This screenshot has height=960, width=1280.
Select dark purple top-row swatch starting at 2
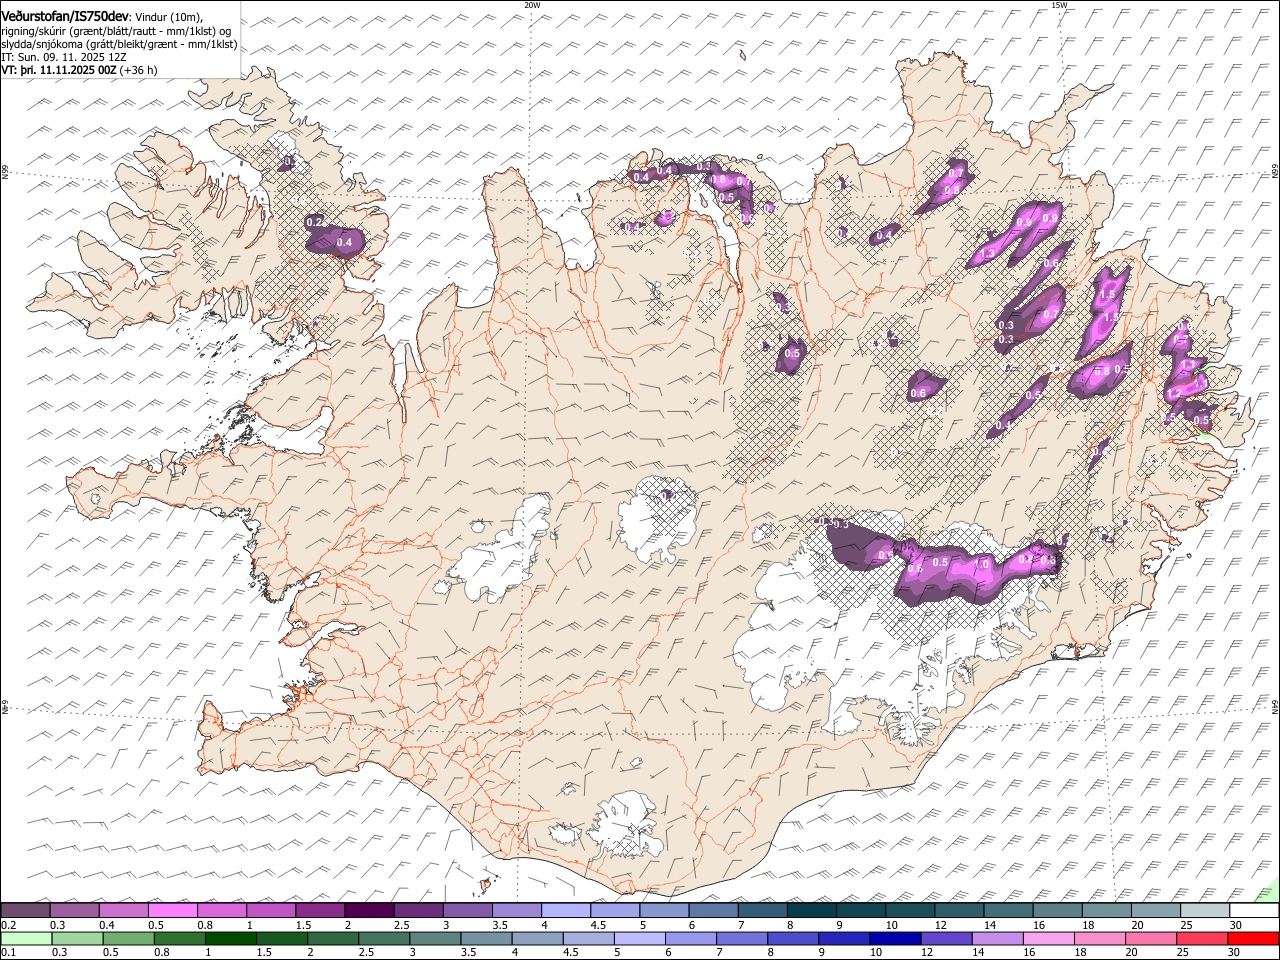coord(368,910)
